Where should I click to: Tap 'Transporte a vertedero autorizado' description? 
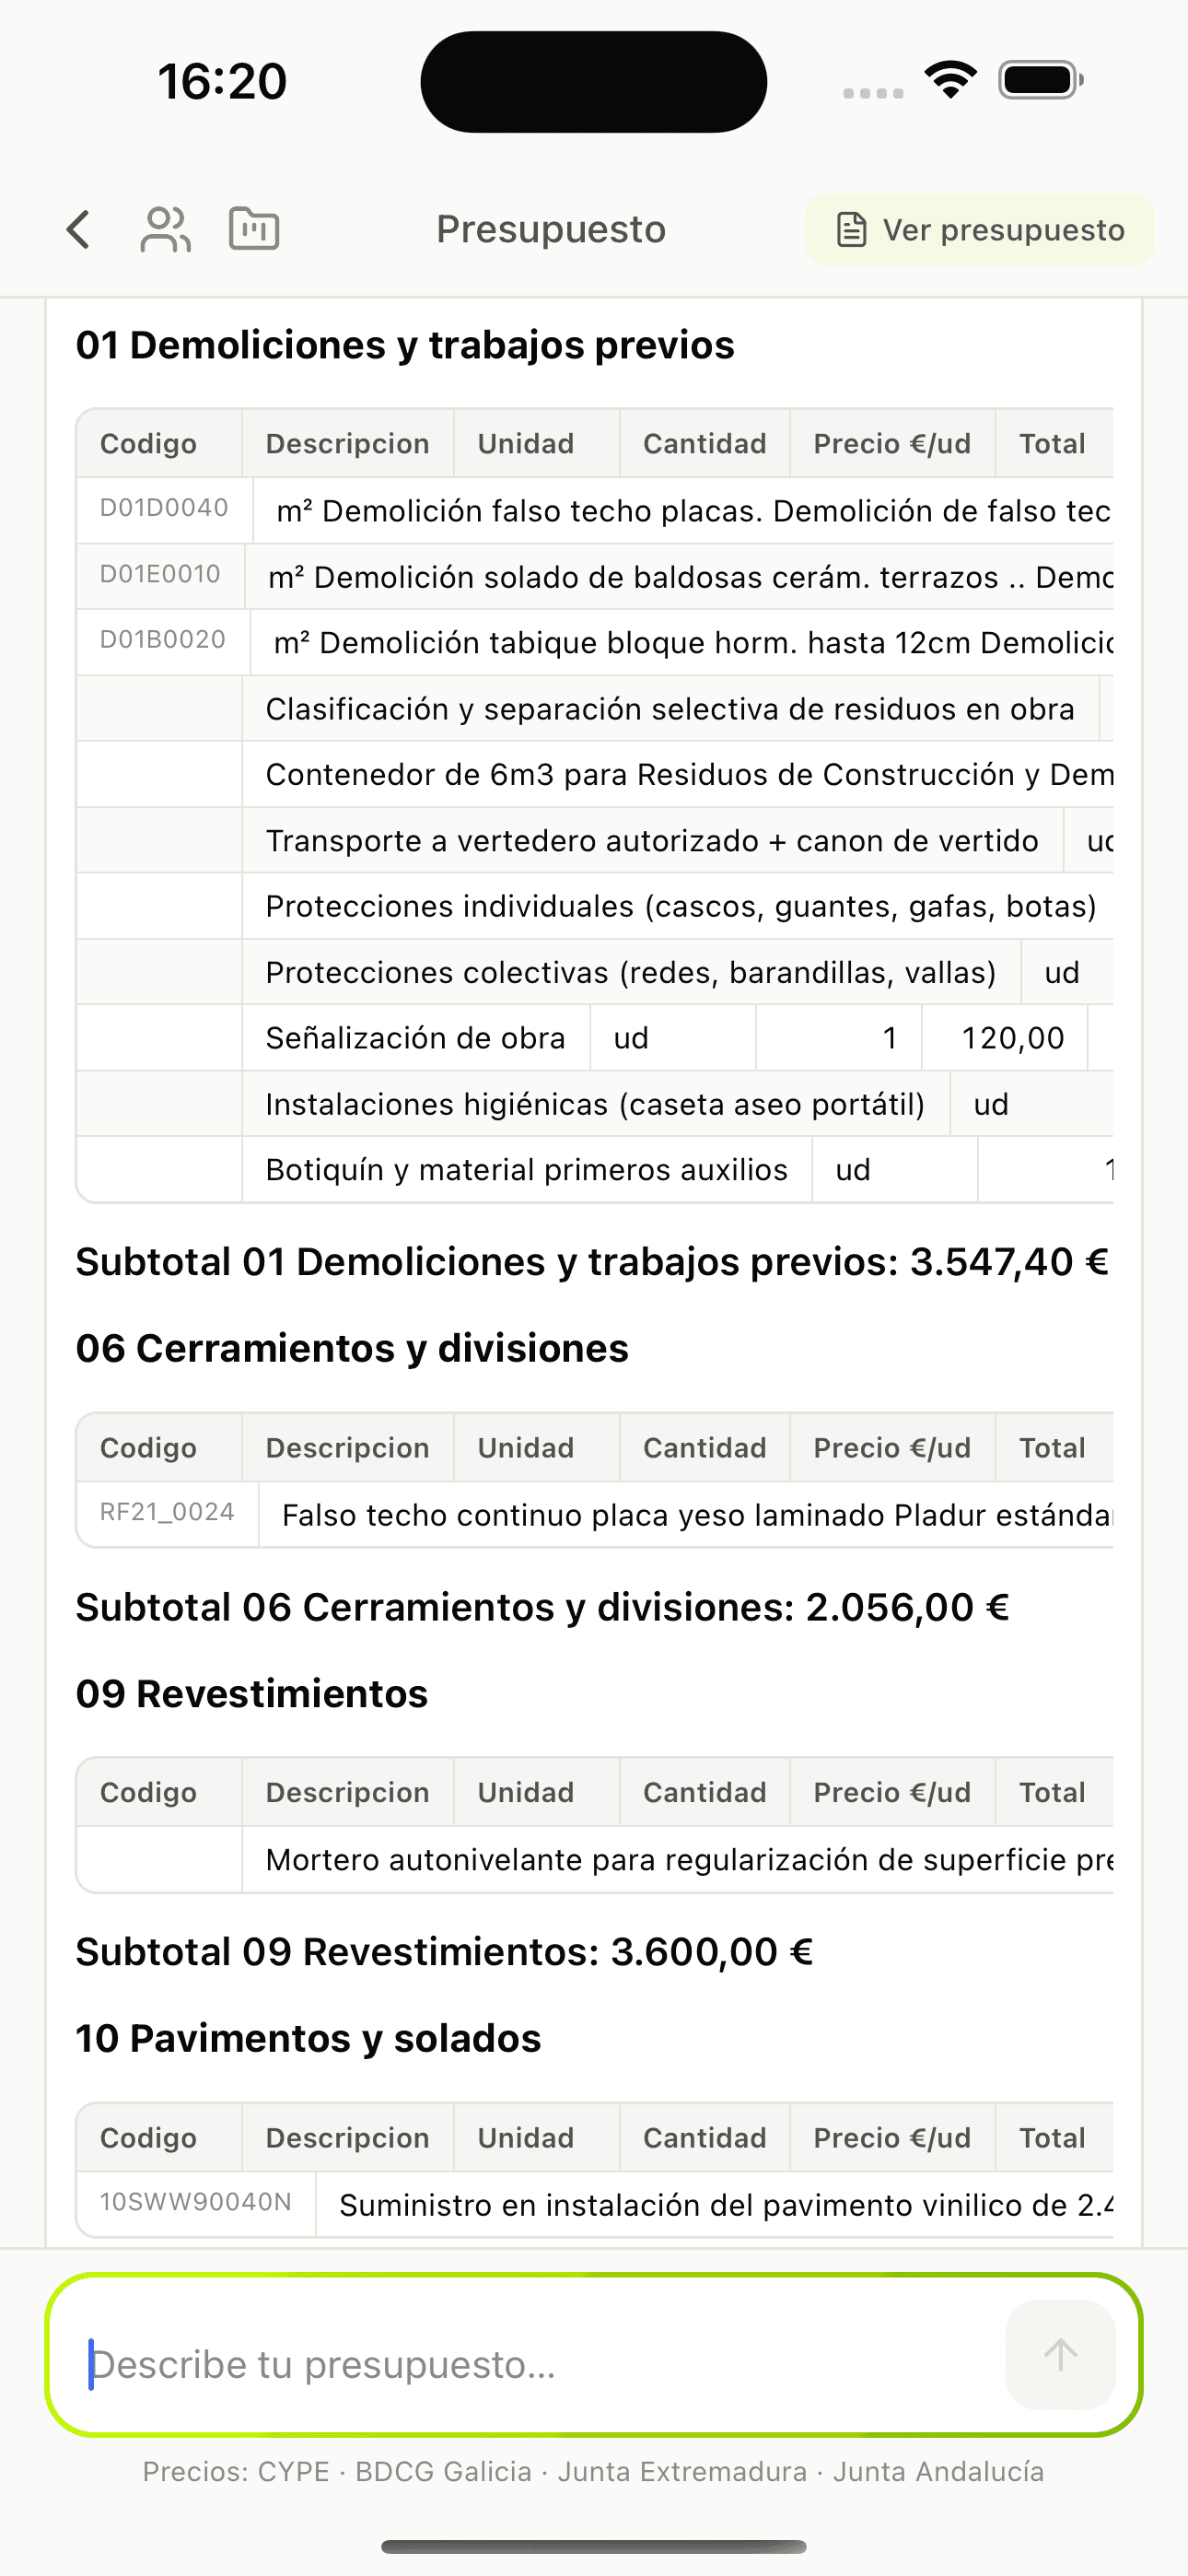pos(652,841)
